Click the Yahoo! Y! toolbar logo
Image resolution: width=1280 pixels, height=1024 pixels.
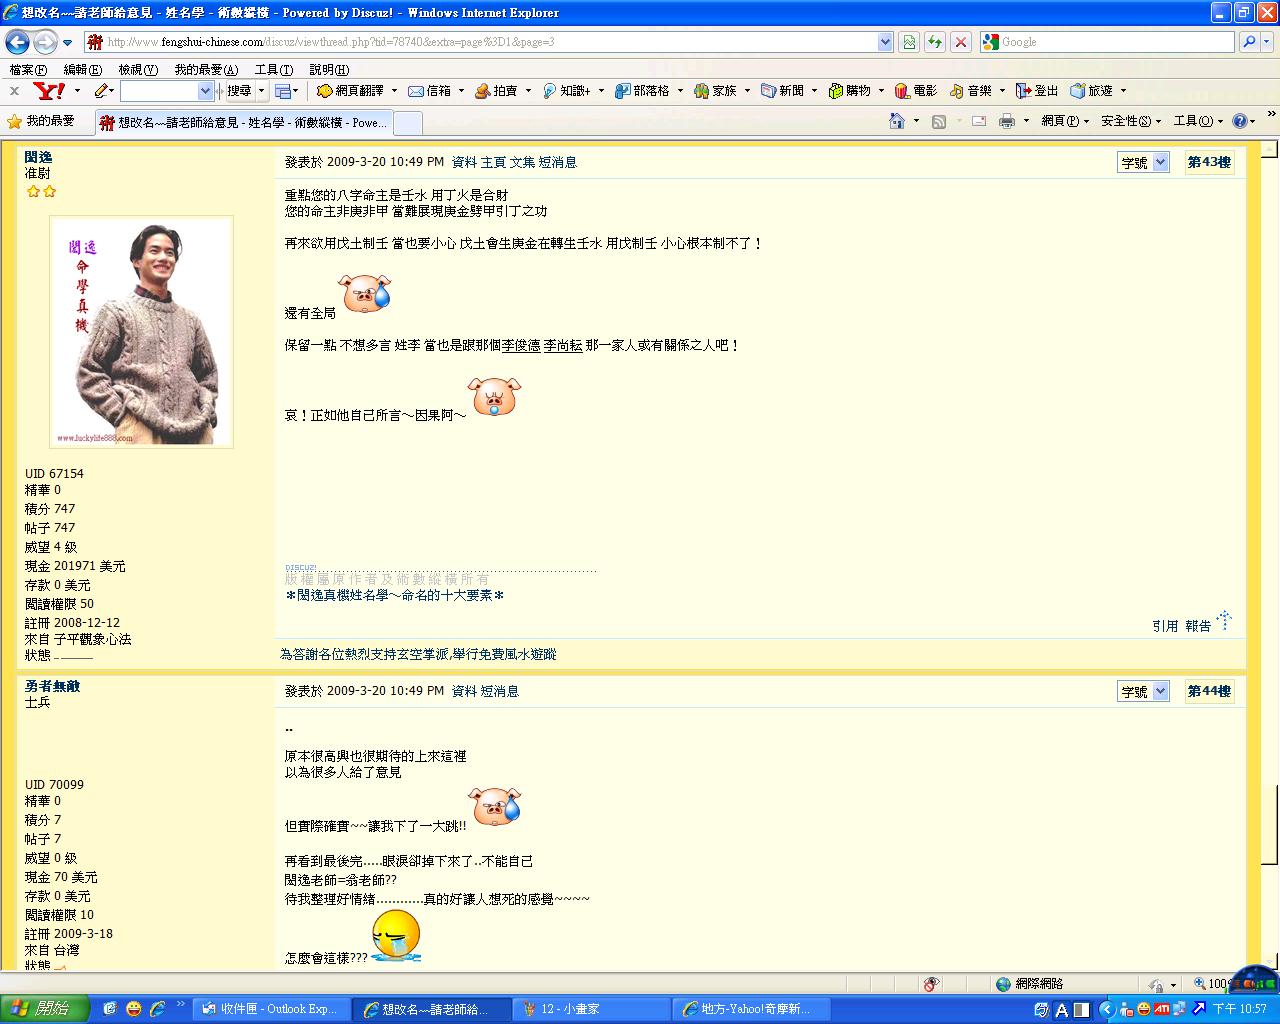click(x=49, y=91)
